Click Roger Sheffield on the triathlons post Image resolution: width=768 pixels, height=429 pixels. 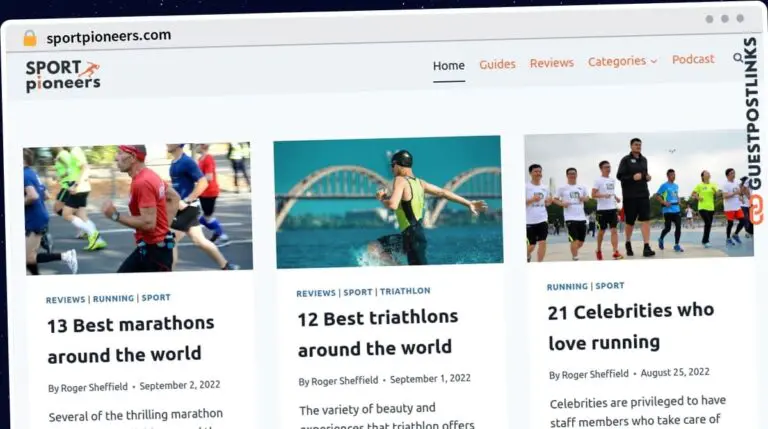tap(345, 381)
